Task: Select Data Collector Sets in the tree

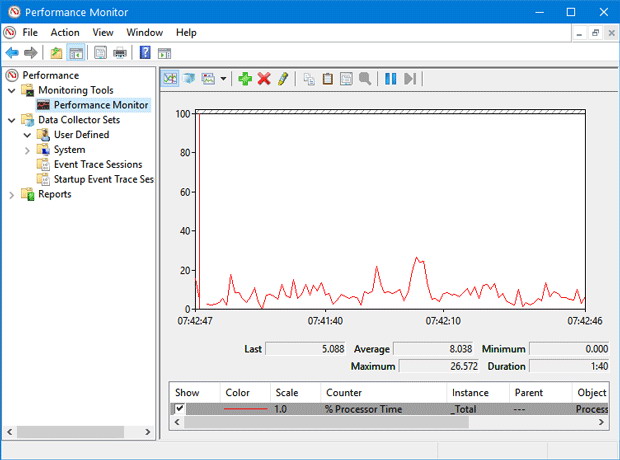Action: 79,120
